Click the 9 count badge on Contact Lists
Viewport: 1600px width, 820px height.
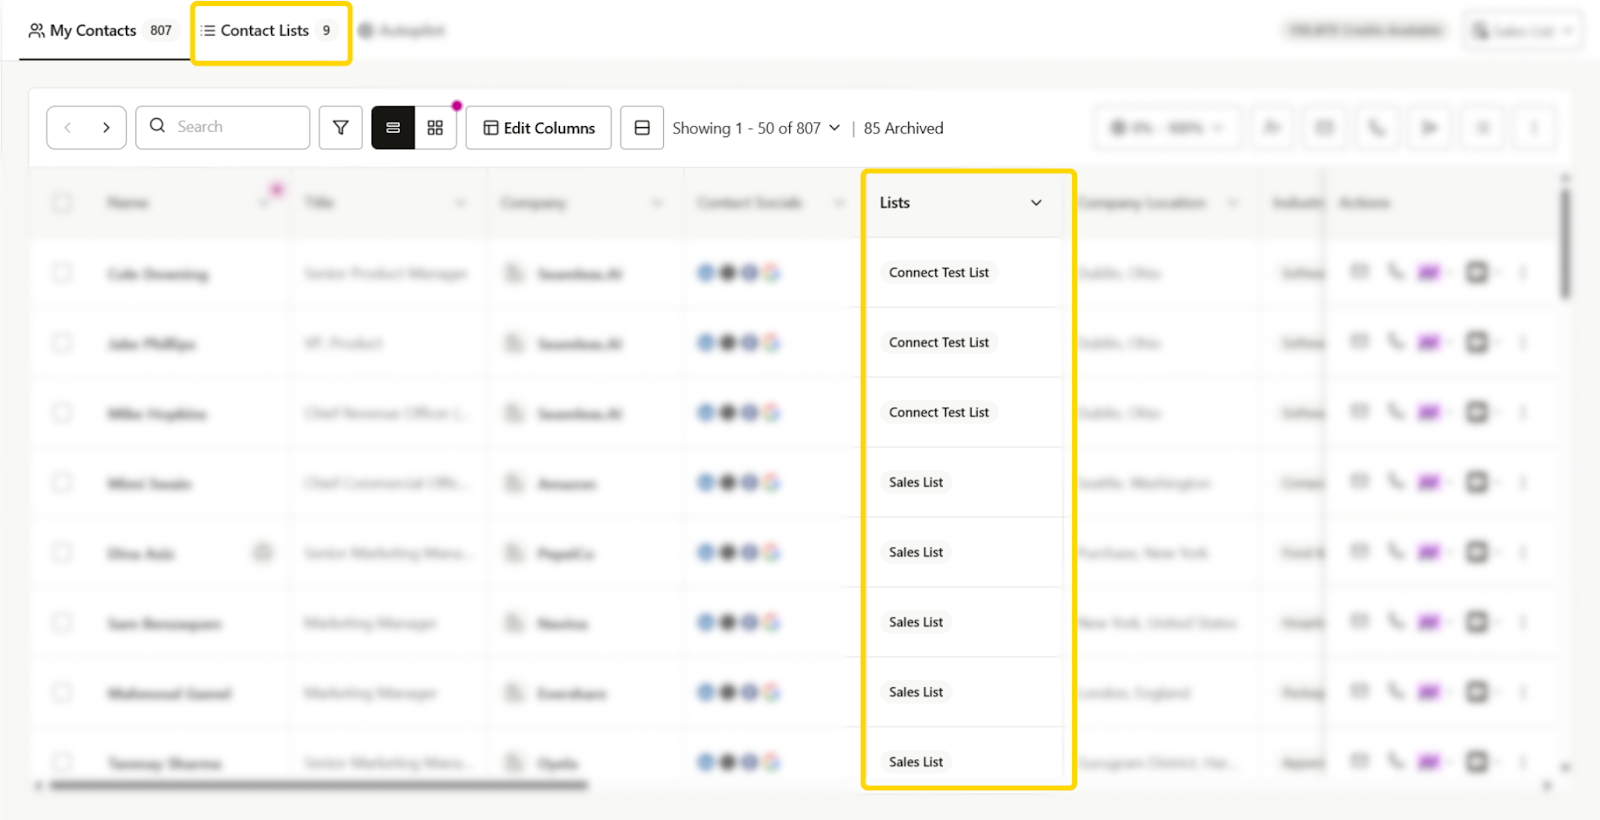coord(326,31)
